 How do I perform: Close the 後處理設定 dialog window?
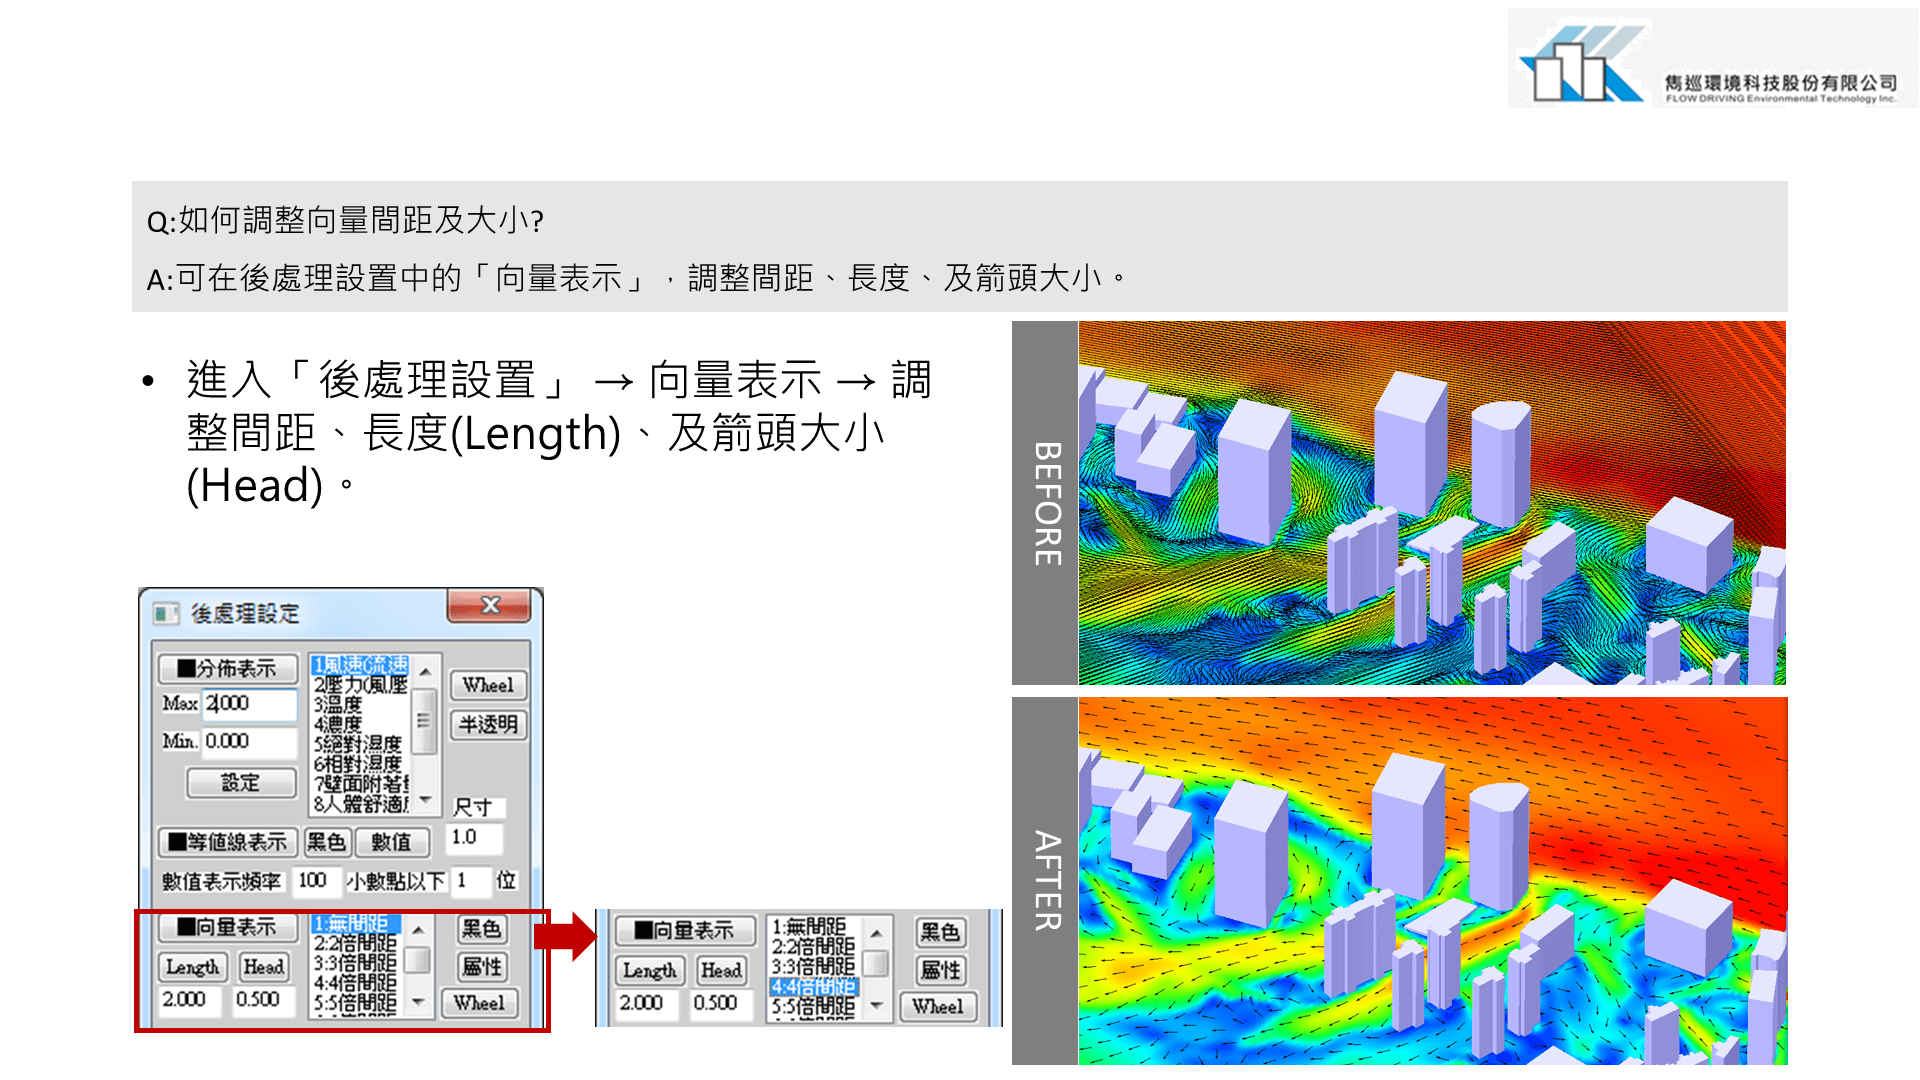tap(489, 606)
